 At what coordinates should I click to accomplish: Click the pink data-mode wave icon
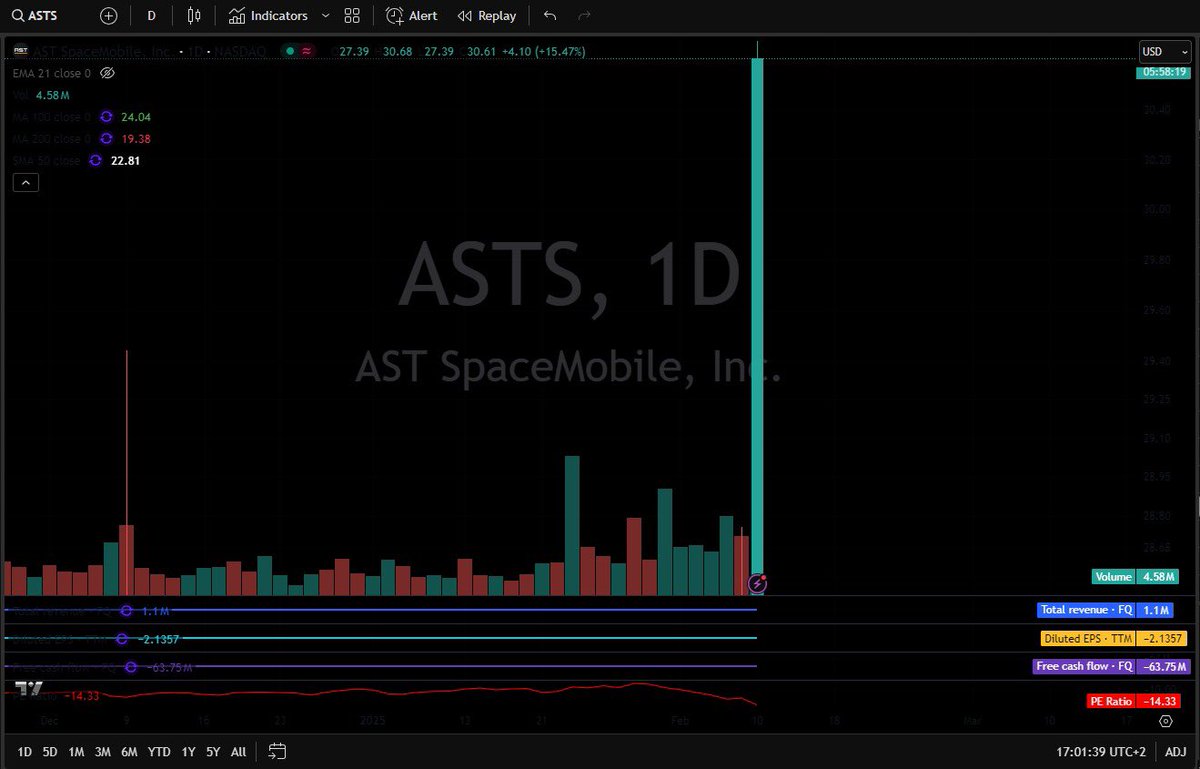[x=307, y=51]
